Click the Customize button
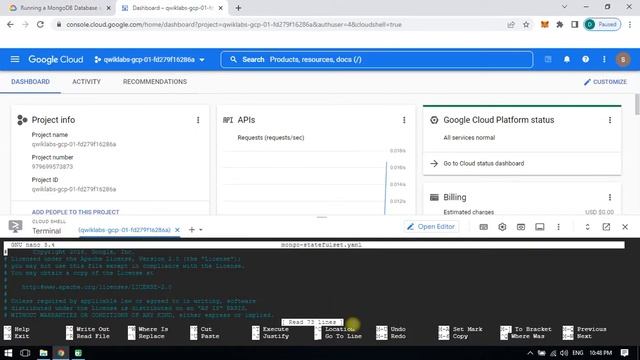The width and height of the screenshot is (640, 360). 605,82
